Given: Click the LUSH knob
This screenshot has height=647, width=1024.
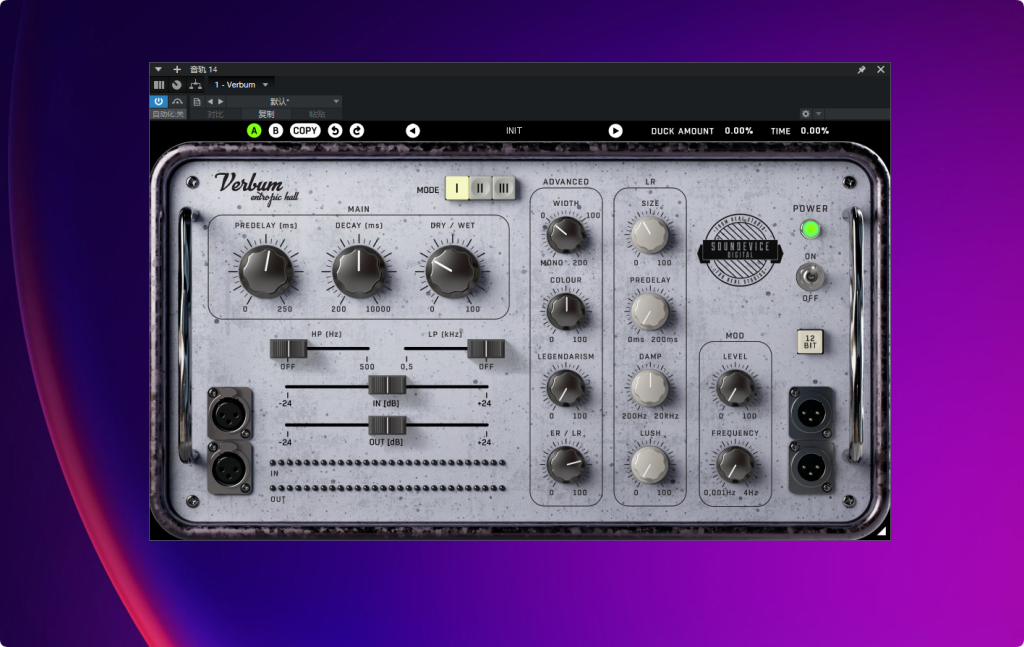Looking at the screenshot, I should (650, 464).
